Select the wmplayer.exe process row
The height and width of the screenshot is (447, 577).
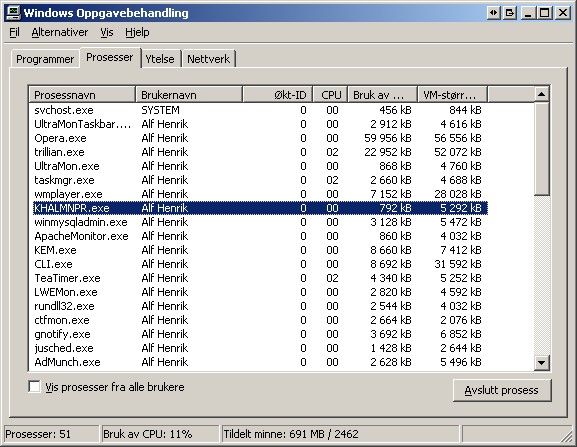(x=258, y=194)
